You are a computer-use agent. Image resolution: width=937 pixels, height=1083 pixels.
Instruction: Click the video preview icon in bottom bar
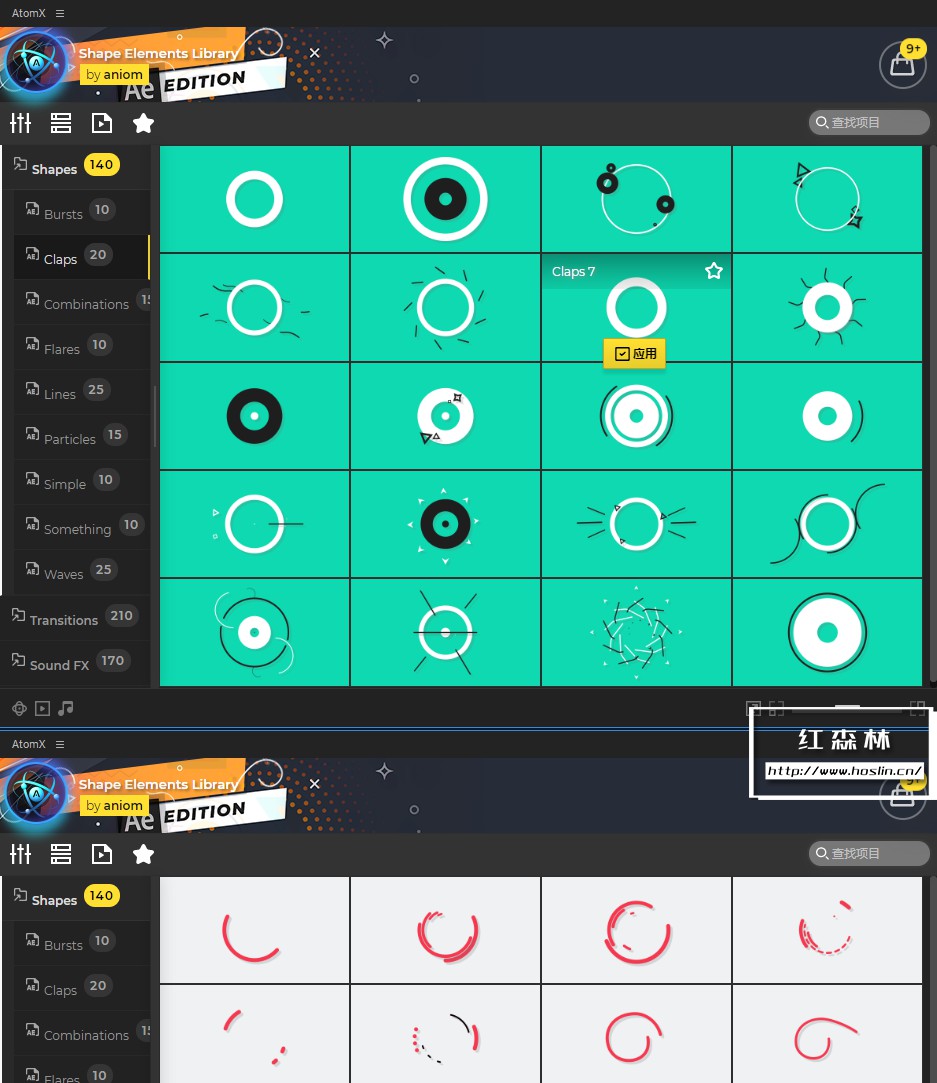[42, 708]
